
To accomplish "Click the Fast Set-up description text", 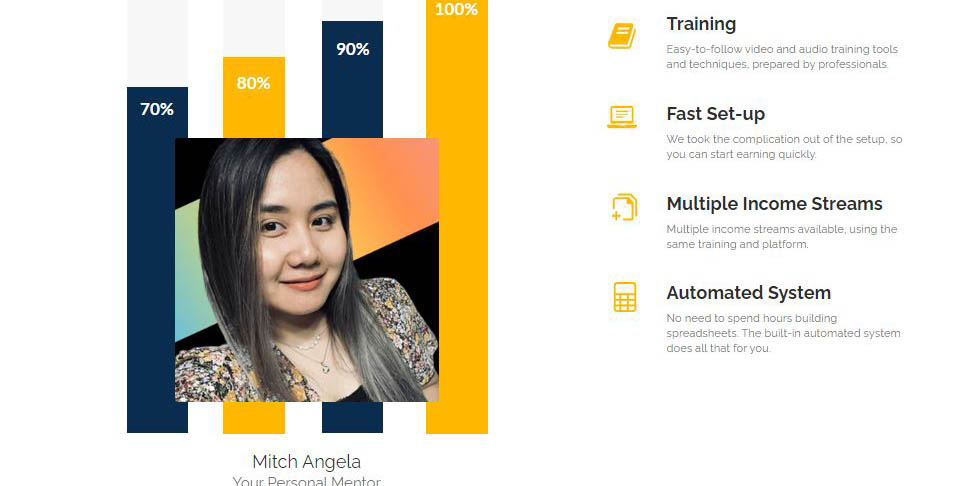I will (784, 147).
